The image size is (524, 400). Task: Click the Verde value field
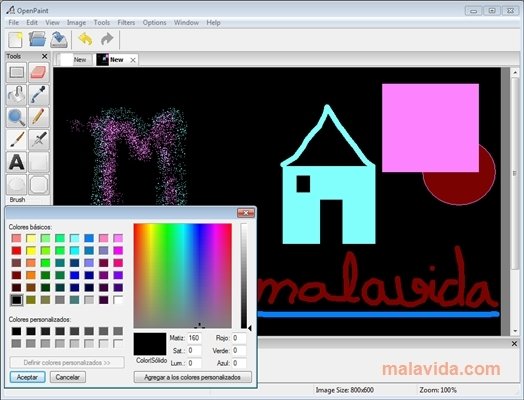point(239,351)
